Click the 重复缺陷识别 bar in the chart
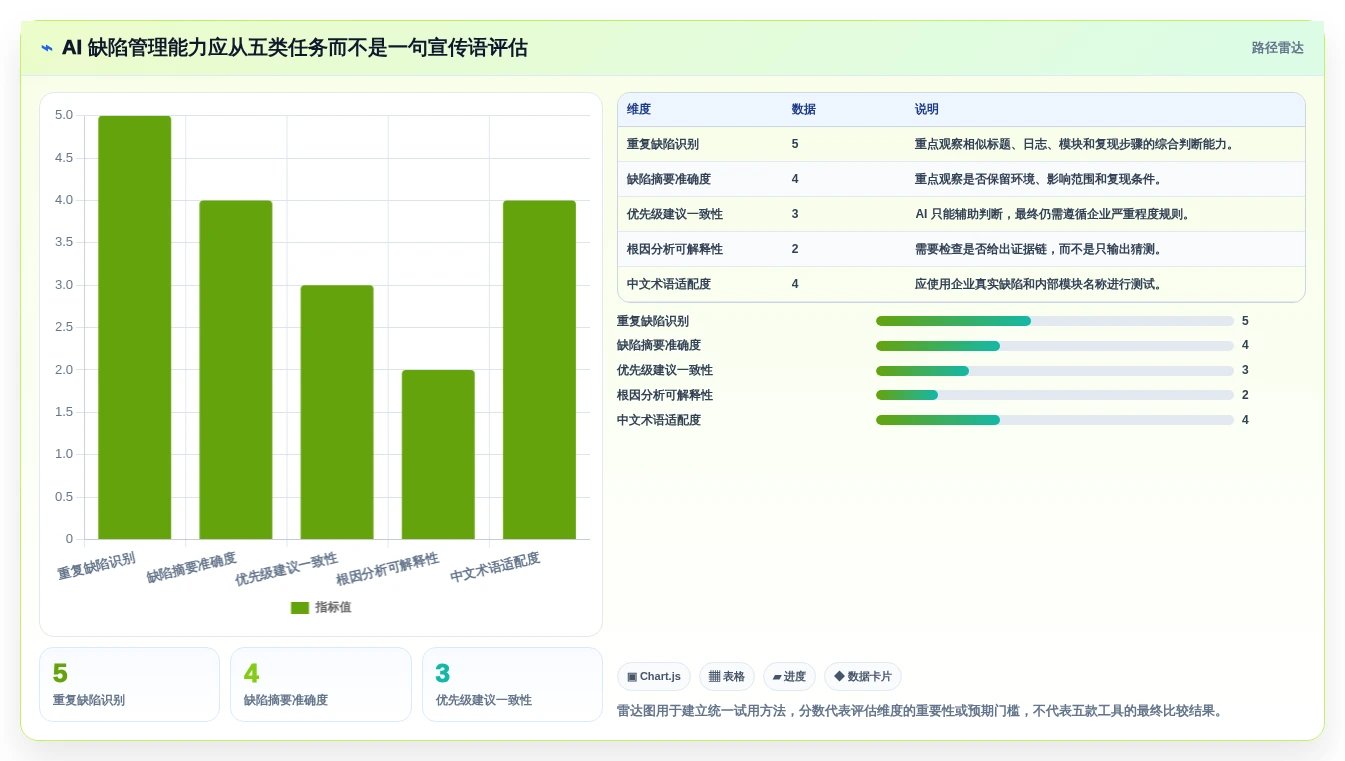The image size is (1345, 761). click(x=135, y=328)
